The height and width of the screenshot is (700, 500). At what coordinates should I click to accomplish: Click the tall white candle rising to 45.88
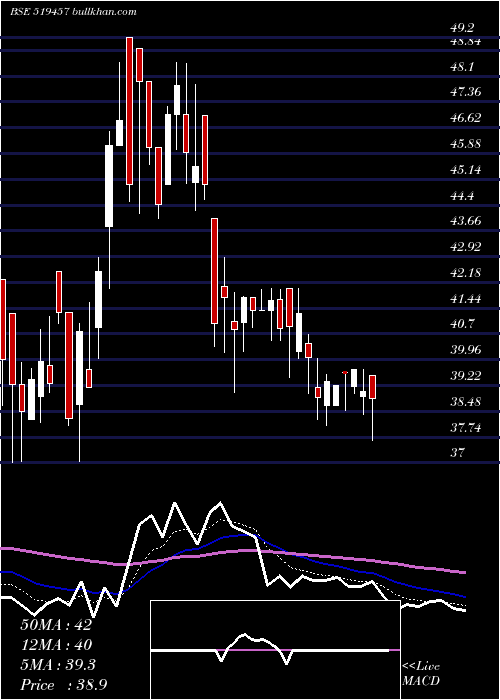109,186
